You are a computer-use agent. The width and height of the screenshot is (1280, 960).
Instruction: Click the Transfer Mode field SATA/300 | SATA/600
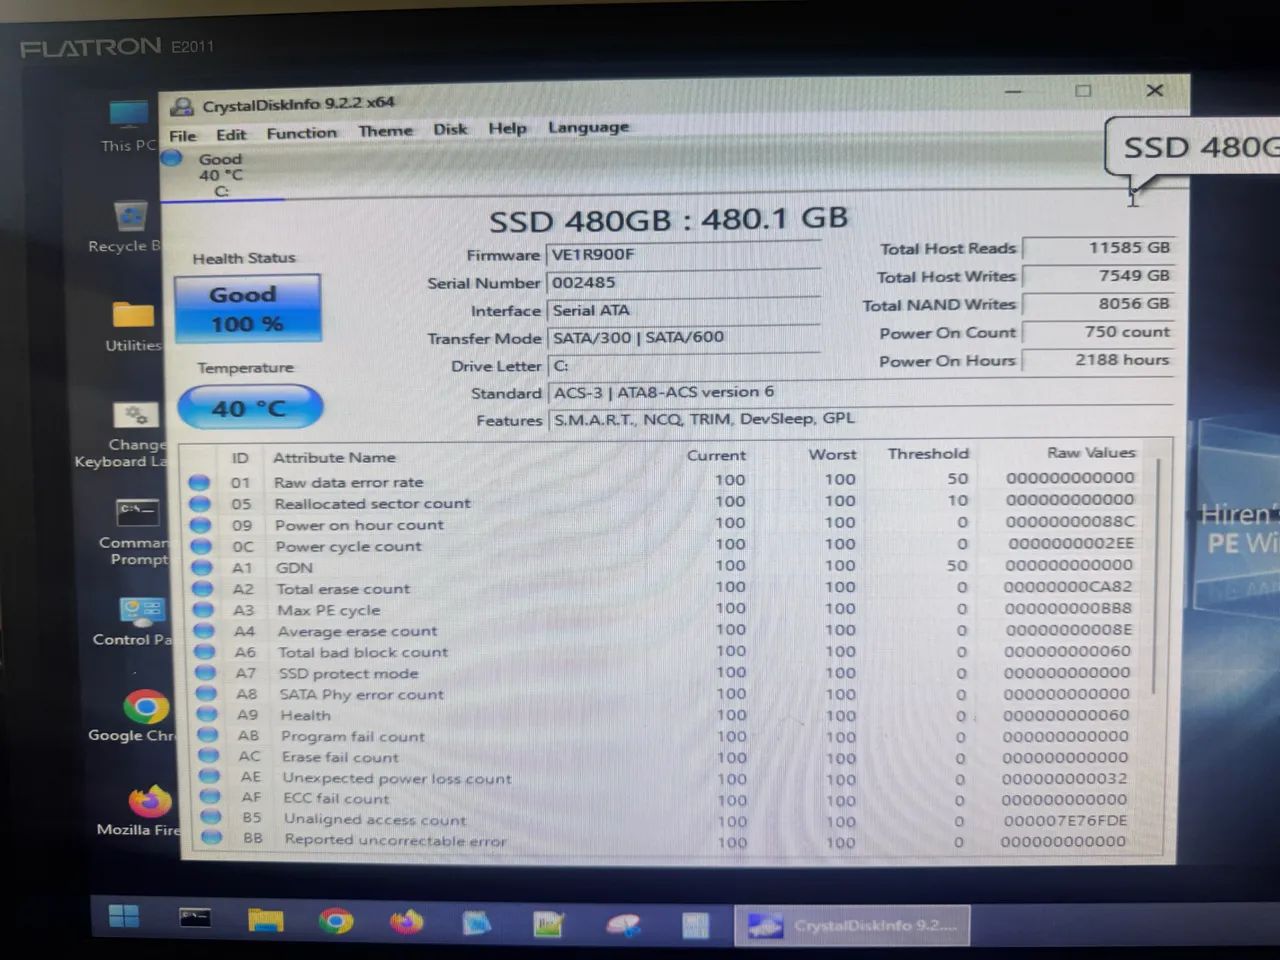pyautogui.click(x=684, y=338)
